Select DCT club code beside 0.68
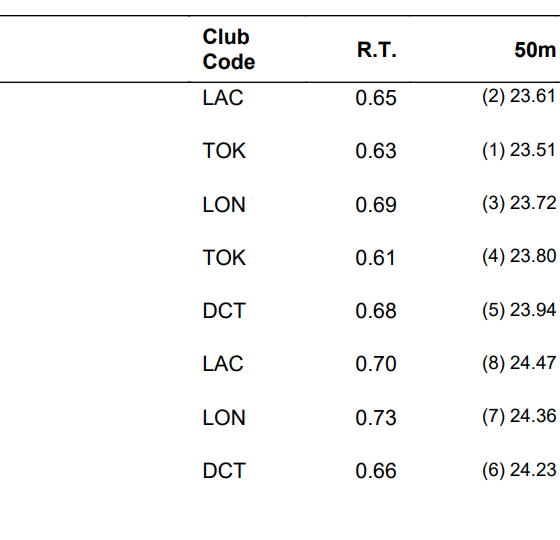 (x=224, y=310)
